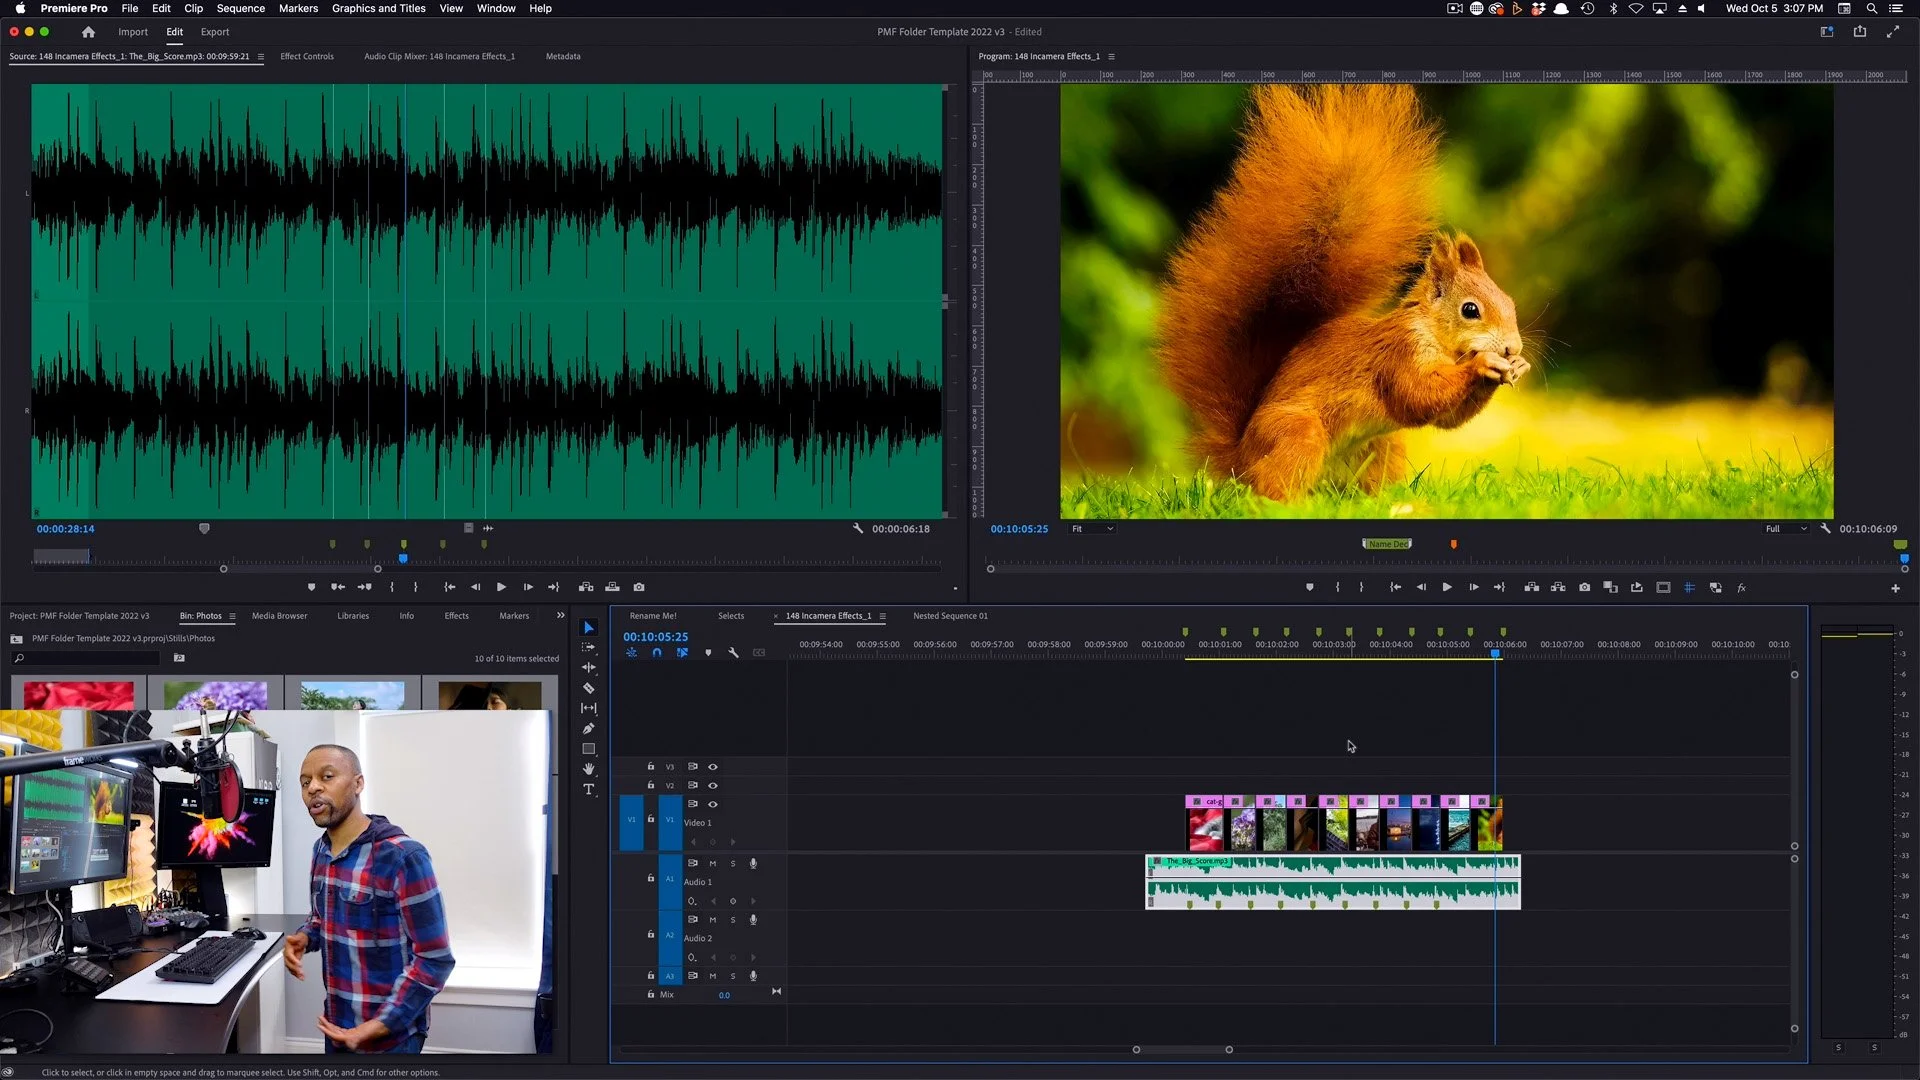Hide V3 track output eye

(713, 767)
